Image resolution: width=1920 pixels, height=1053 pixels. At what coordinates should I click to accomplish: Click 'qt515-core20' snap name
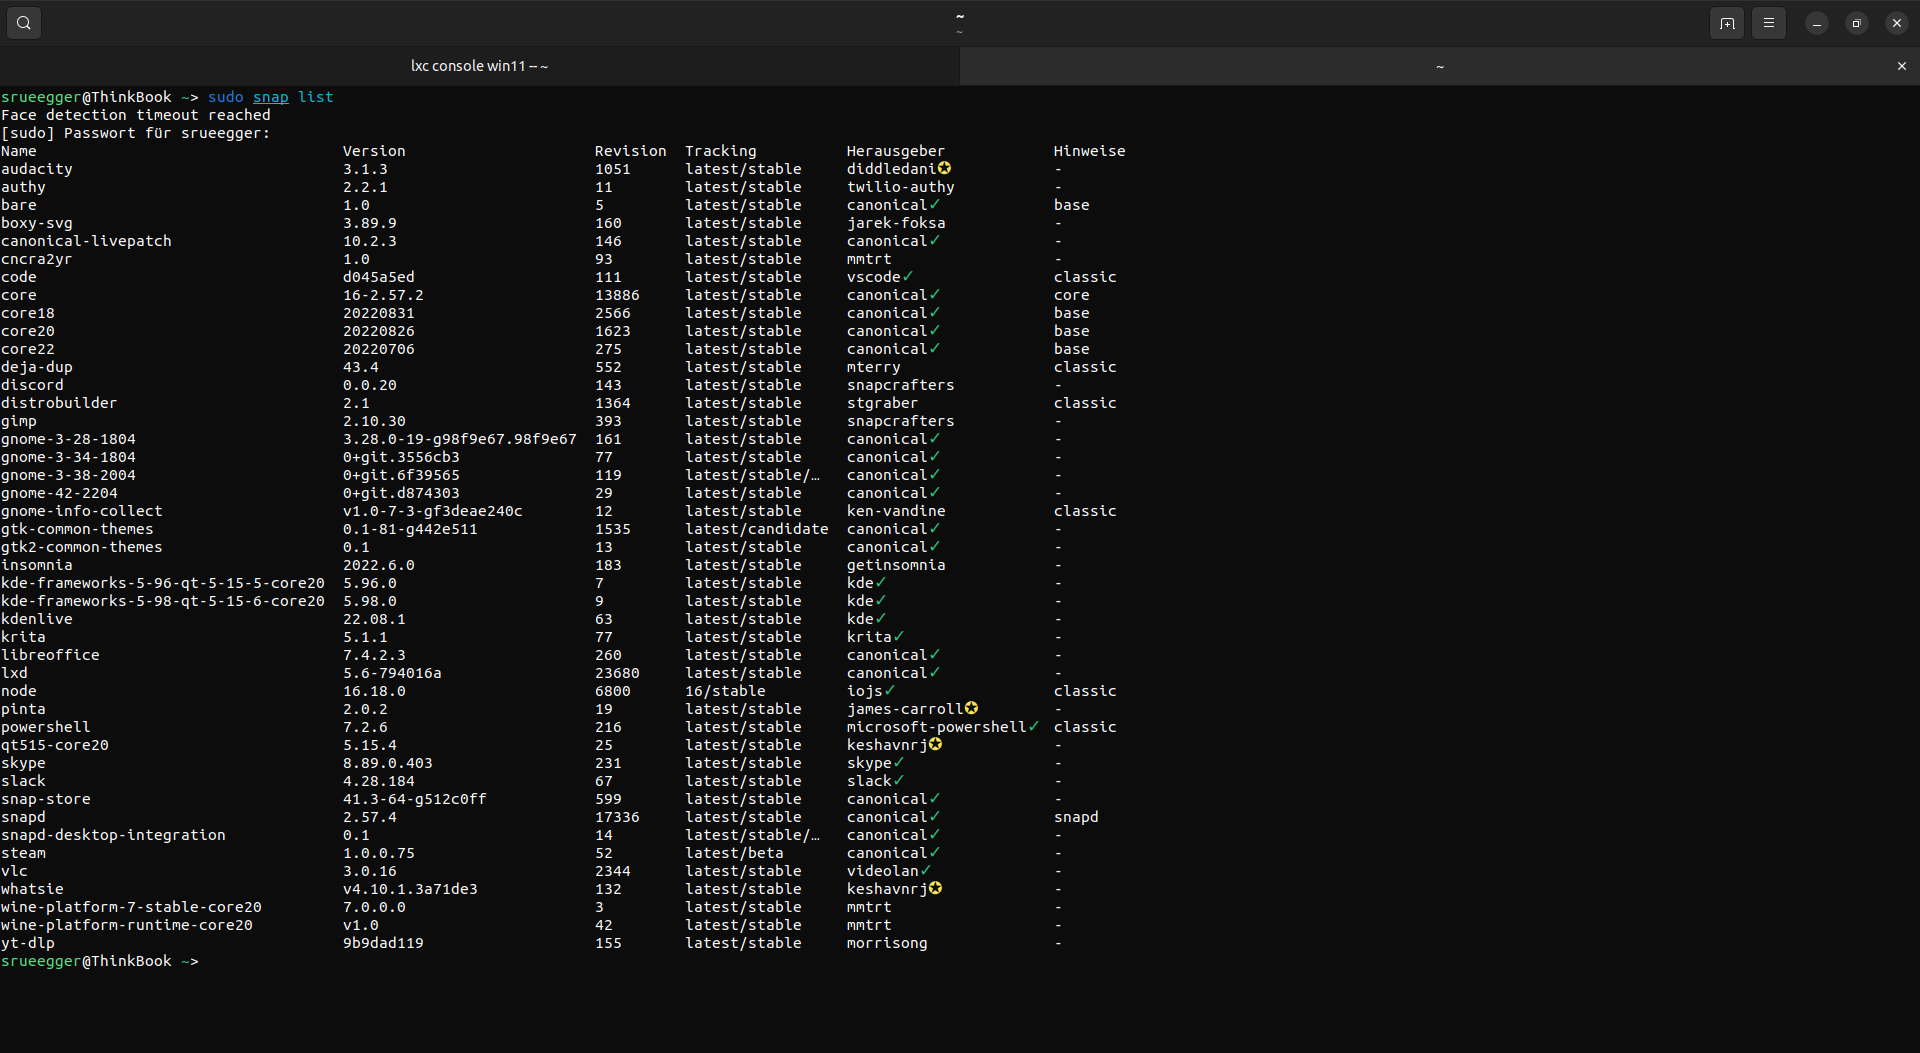click(55, 745)
